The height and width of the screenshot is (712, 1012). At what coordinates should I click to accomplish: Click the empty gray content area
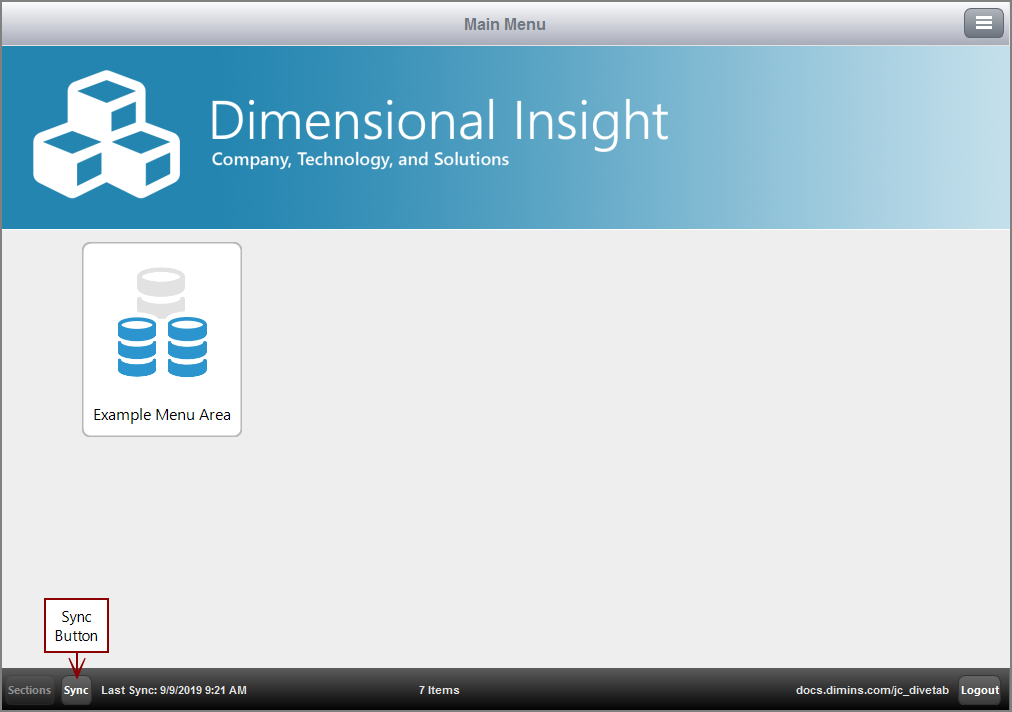pos(600,450)
